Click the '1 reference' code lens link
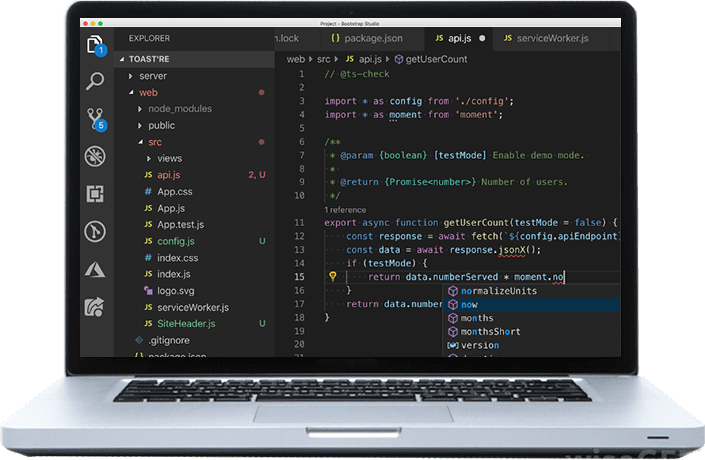Screen dimensions: 705x460 pyautogui.click(x=347, y=210)
